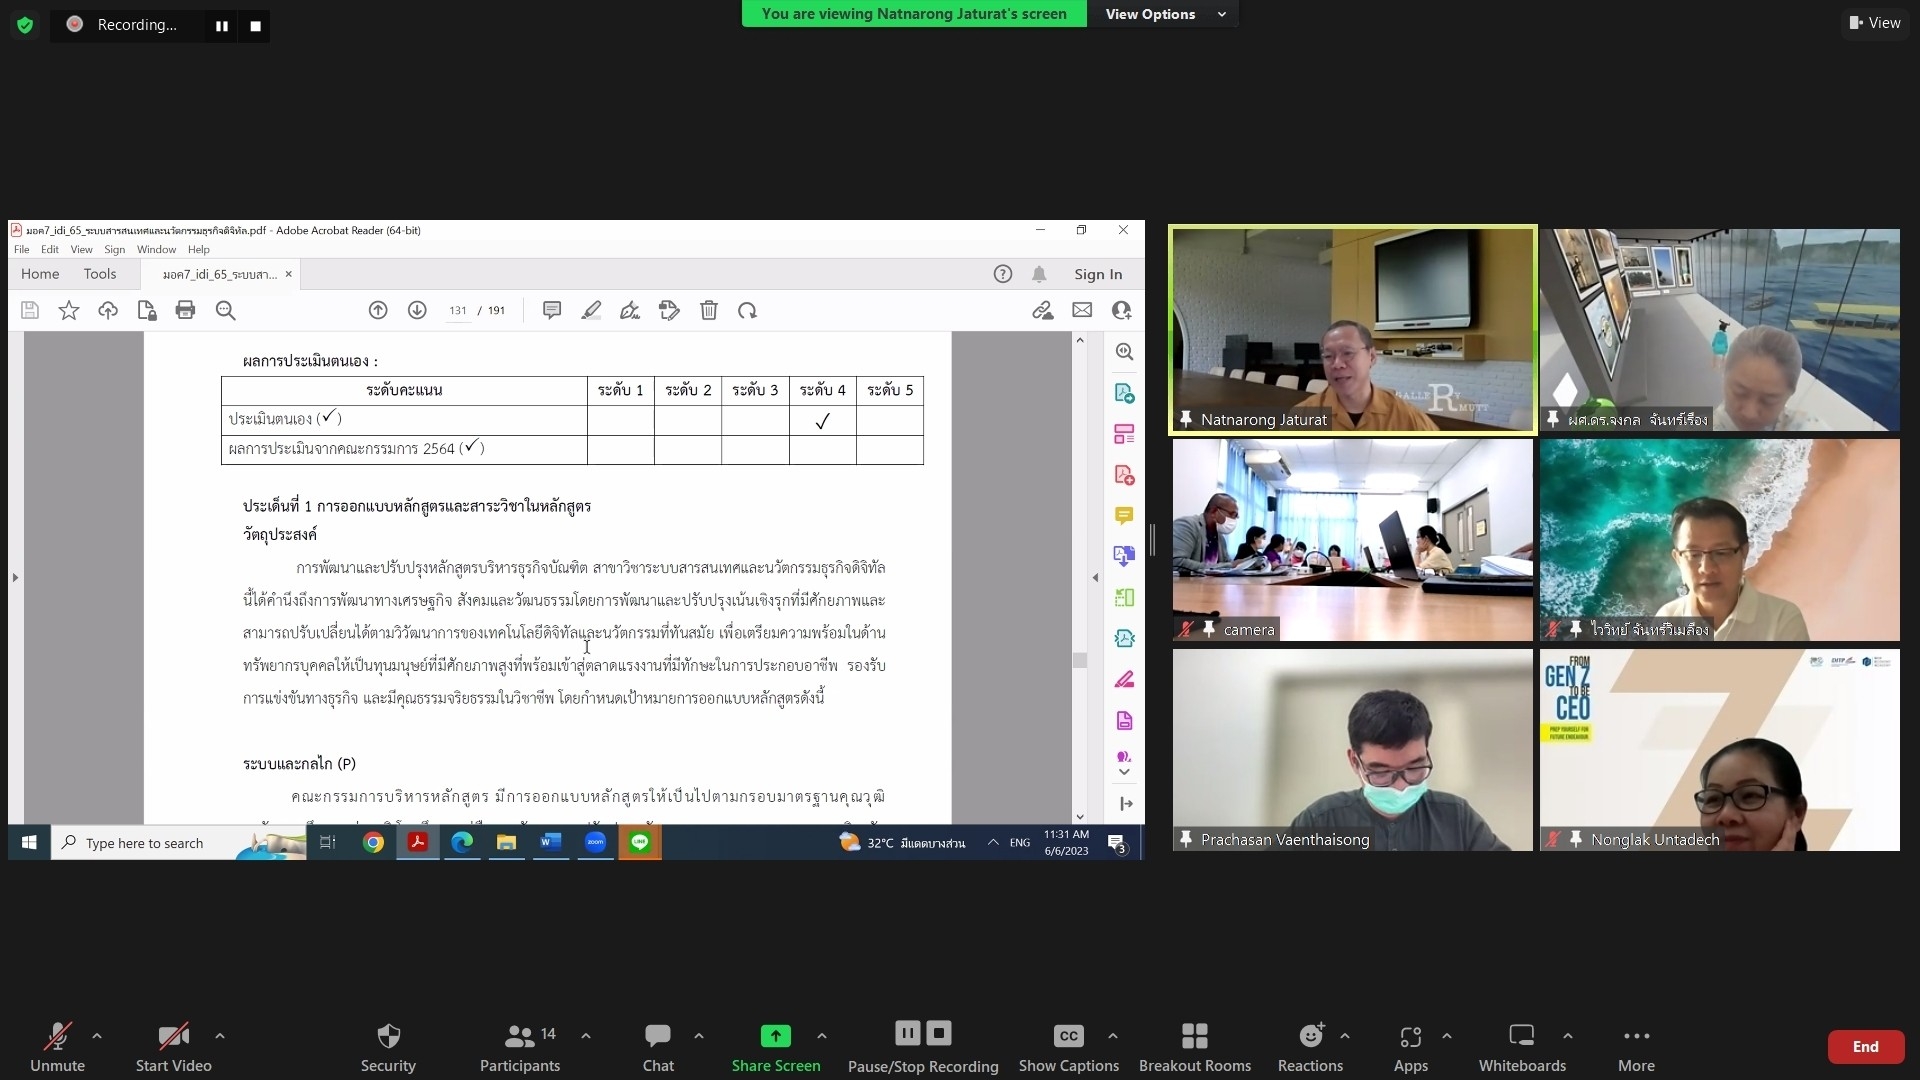Open the File menu in Acrobat Reader
This screenshot has width=1920, height=1080.
pos(22,250)
